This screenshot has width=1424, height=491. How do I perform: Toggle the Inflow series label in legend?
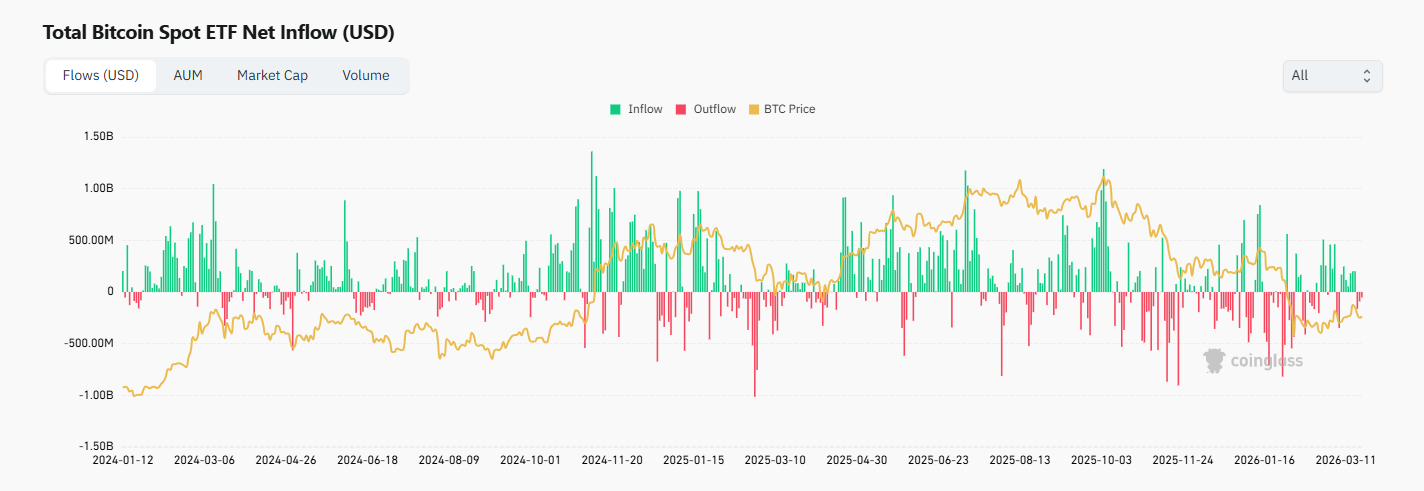[645, 109]
